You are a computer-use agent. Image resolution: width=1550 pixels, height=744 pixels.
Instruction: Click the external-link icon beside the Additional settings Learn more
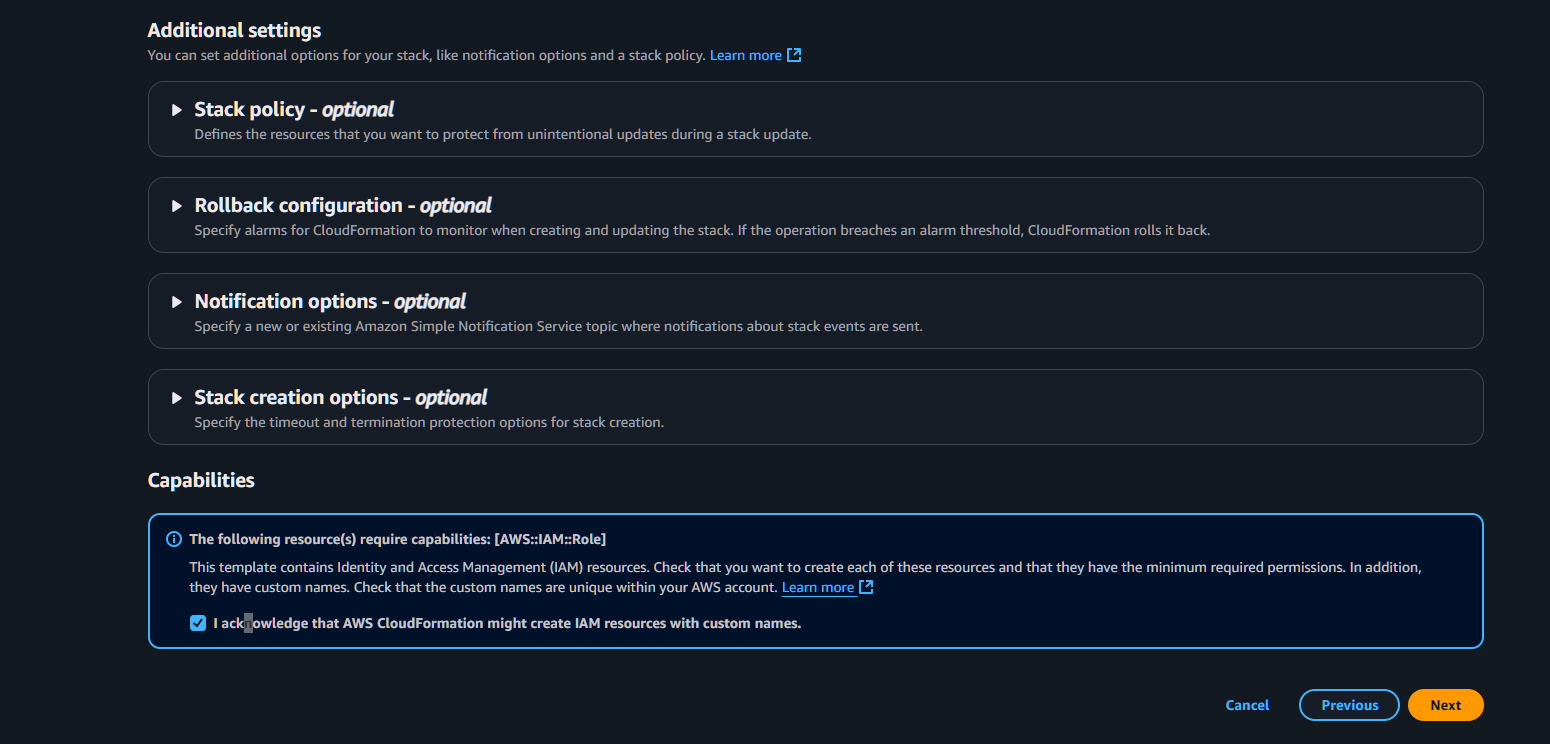794,55
